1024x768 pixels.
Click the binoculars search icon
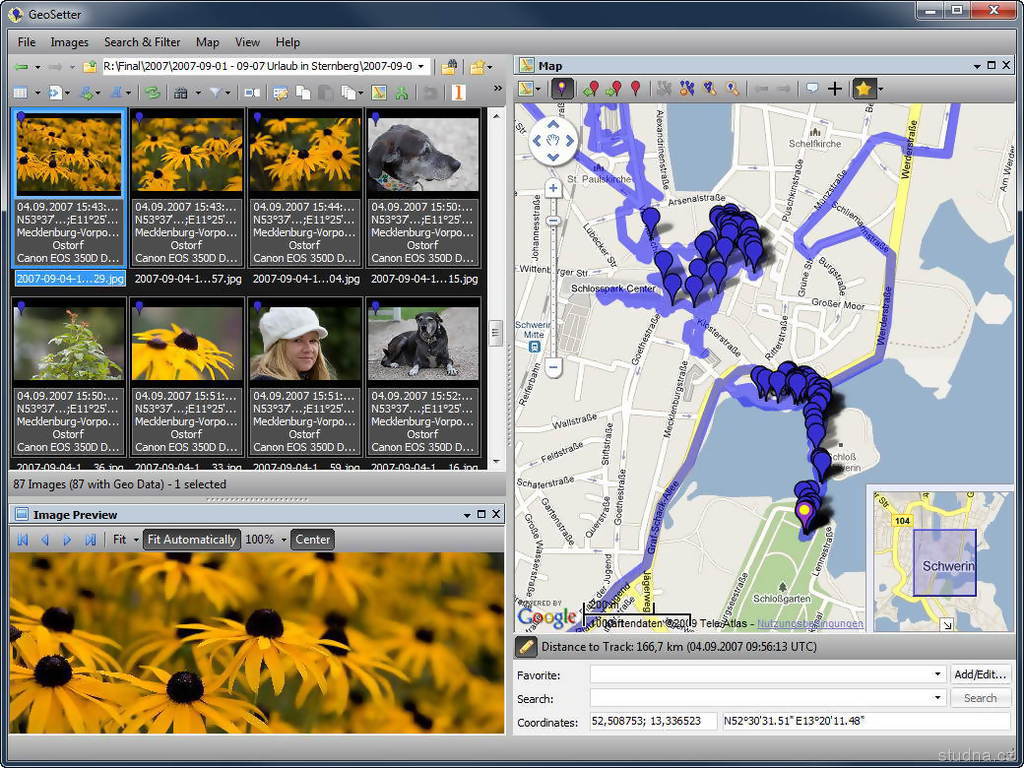pyautogui.click(x=180, y=93)
